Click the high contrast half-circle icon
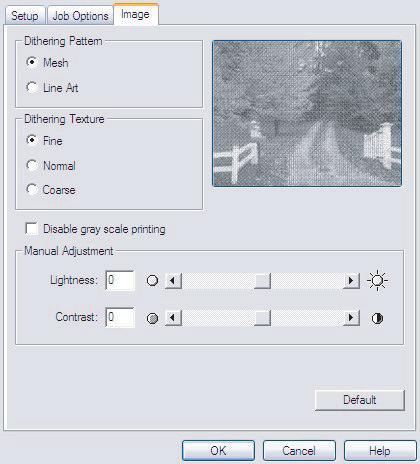Screen dimensions: 420x464 point(377,318)
